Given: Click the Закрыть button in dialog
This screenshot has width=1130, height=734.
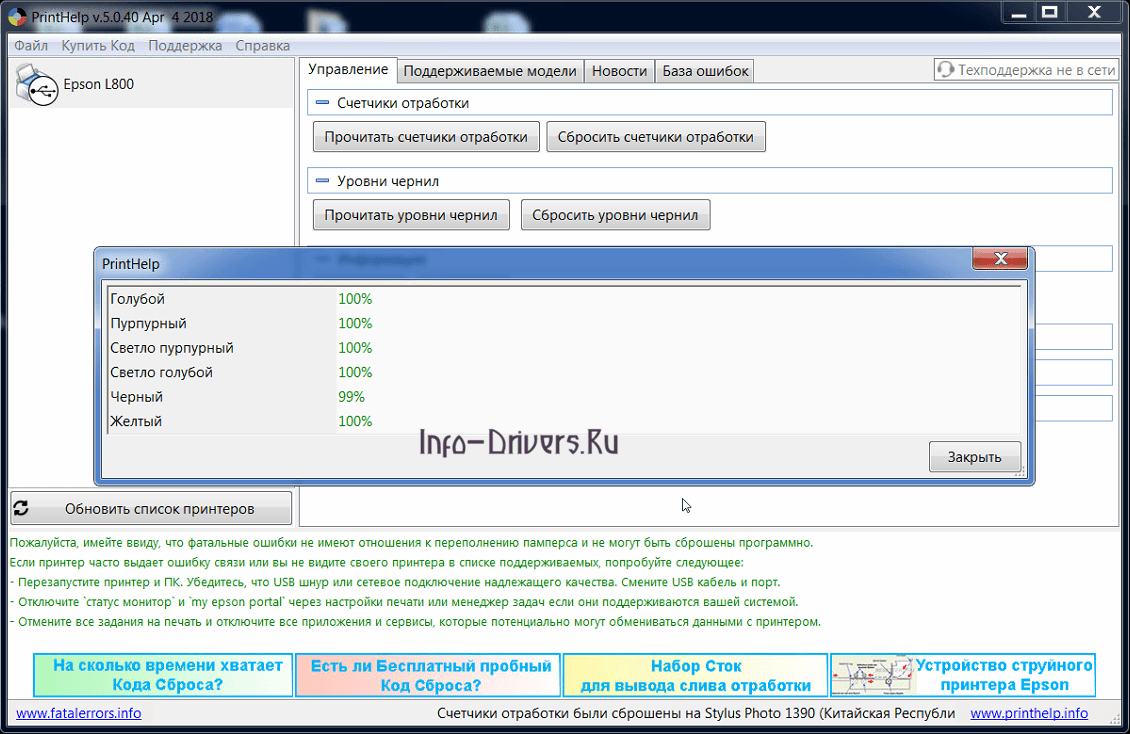Looking at the screenshot, I should click(974, 457).
